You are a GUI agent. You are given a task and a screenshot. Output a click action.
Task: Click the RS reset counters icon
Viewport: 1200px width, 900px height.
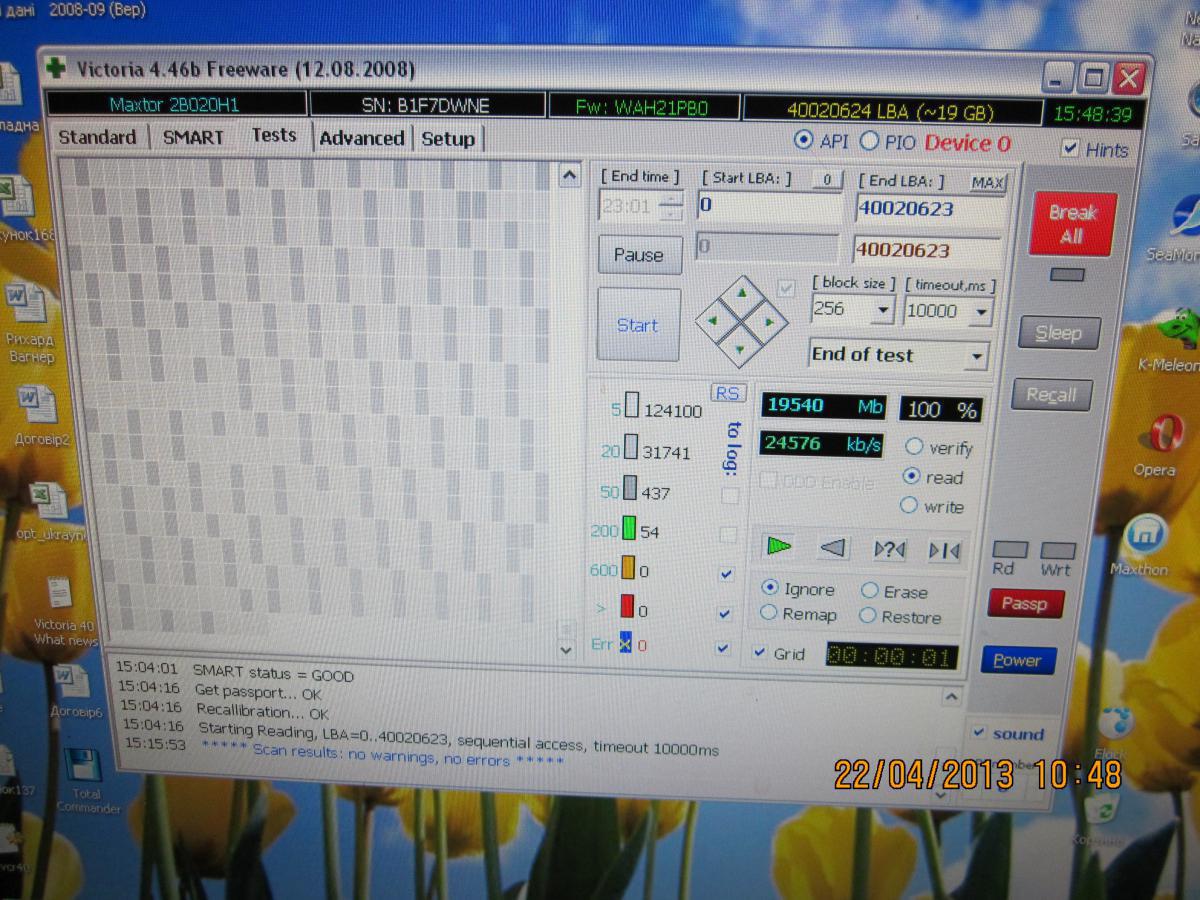726,393
